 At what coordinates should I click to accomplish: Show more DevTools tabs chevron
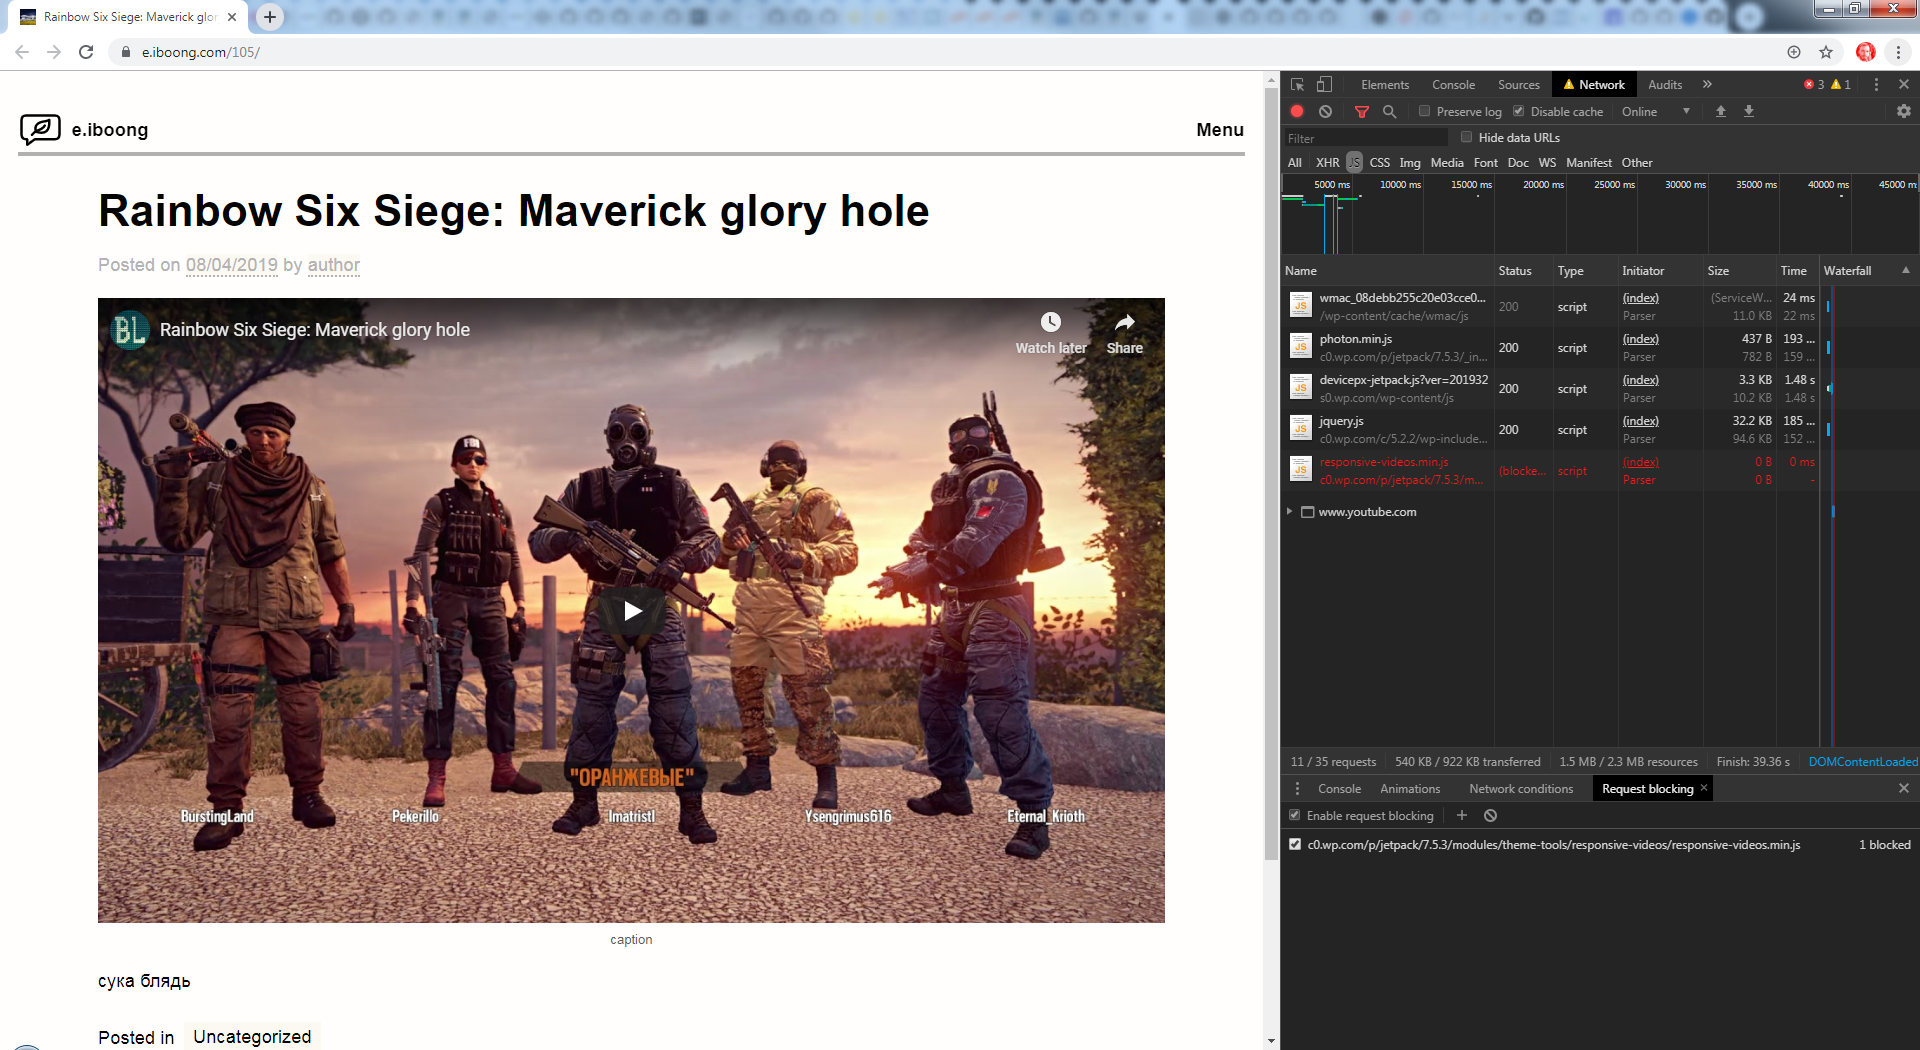coord(1707,85)
